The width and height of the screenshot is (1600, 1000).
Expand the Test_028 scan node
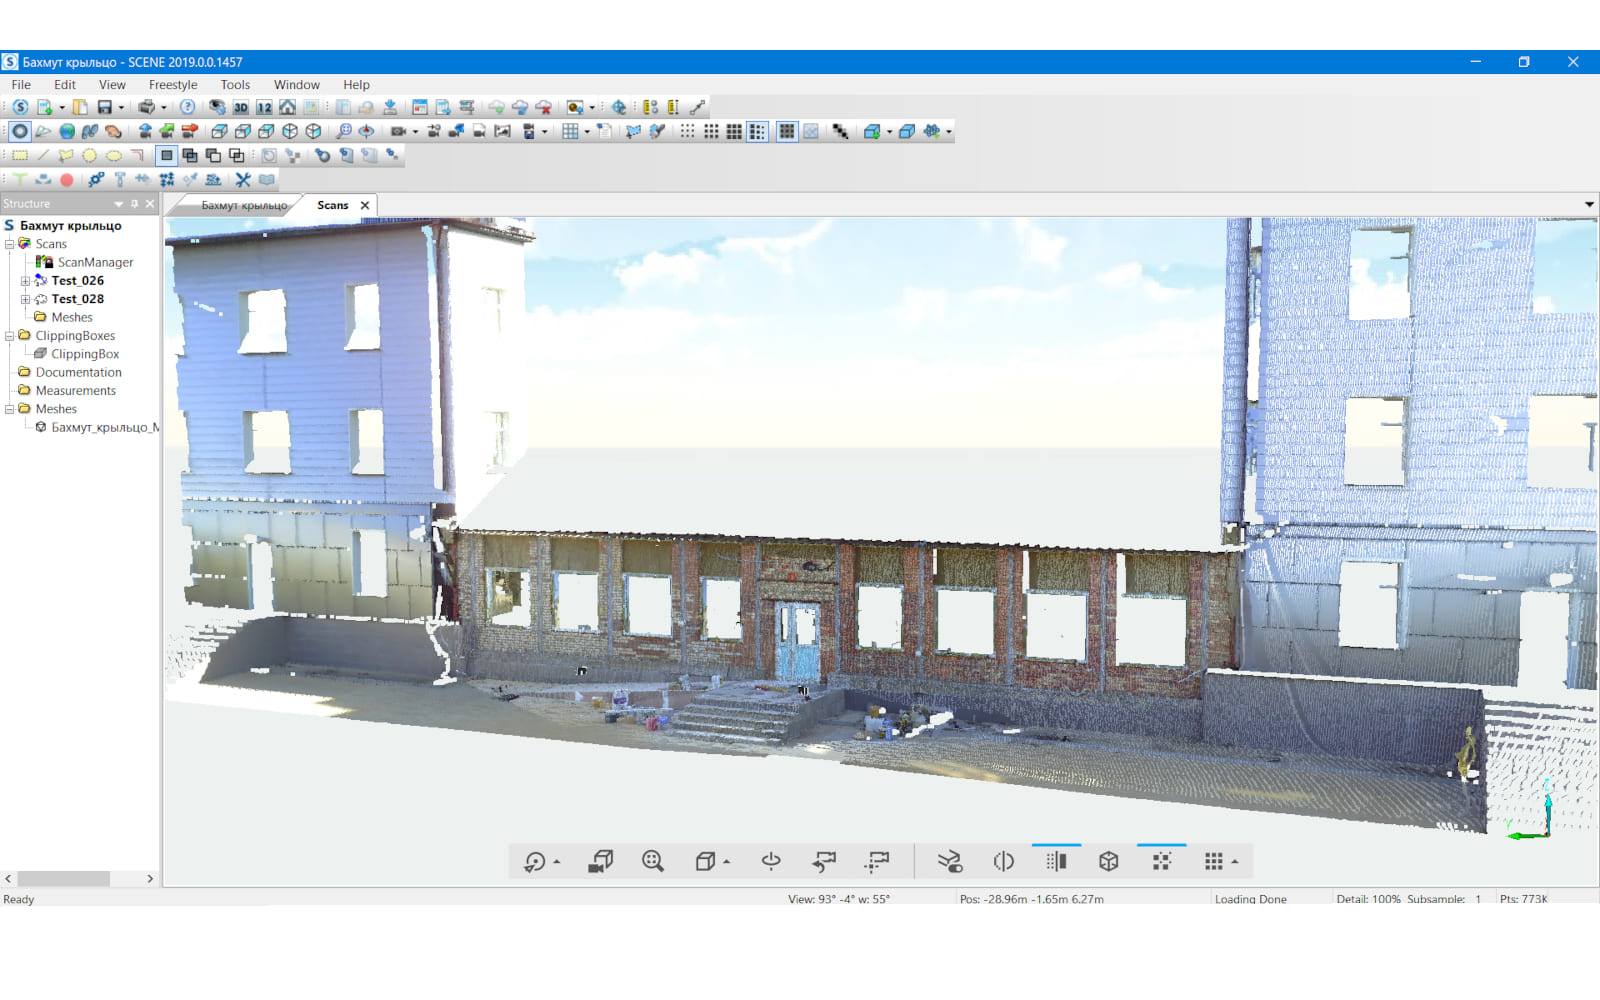[x=25, y=299]
